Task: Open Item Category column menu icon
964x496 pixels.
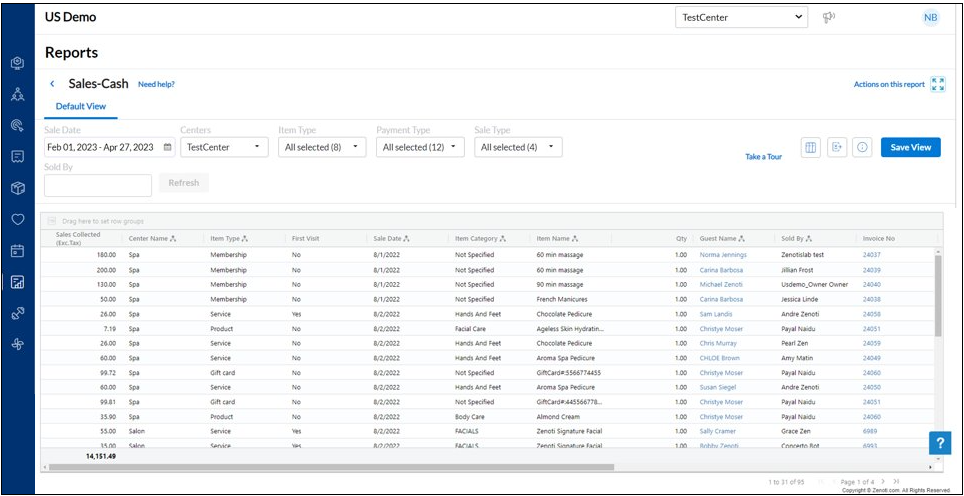Action: point(503,238)
